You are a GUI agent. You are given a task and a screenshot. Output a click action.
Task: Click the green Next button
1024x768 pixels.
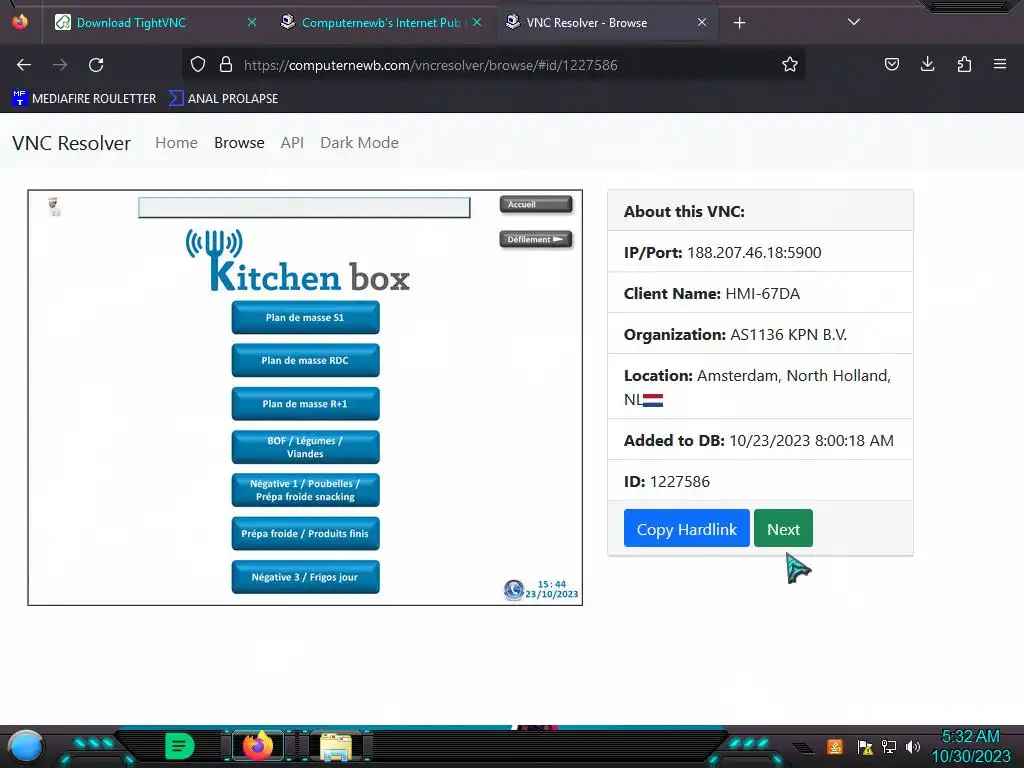tap(783, 528)
